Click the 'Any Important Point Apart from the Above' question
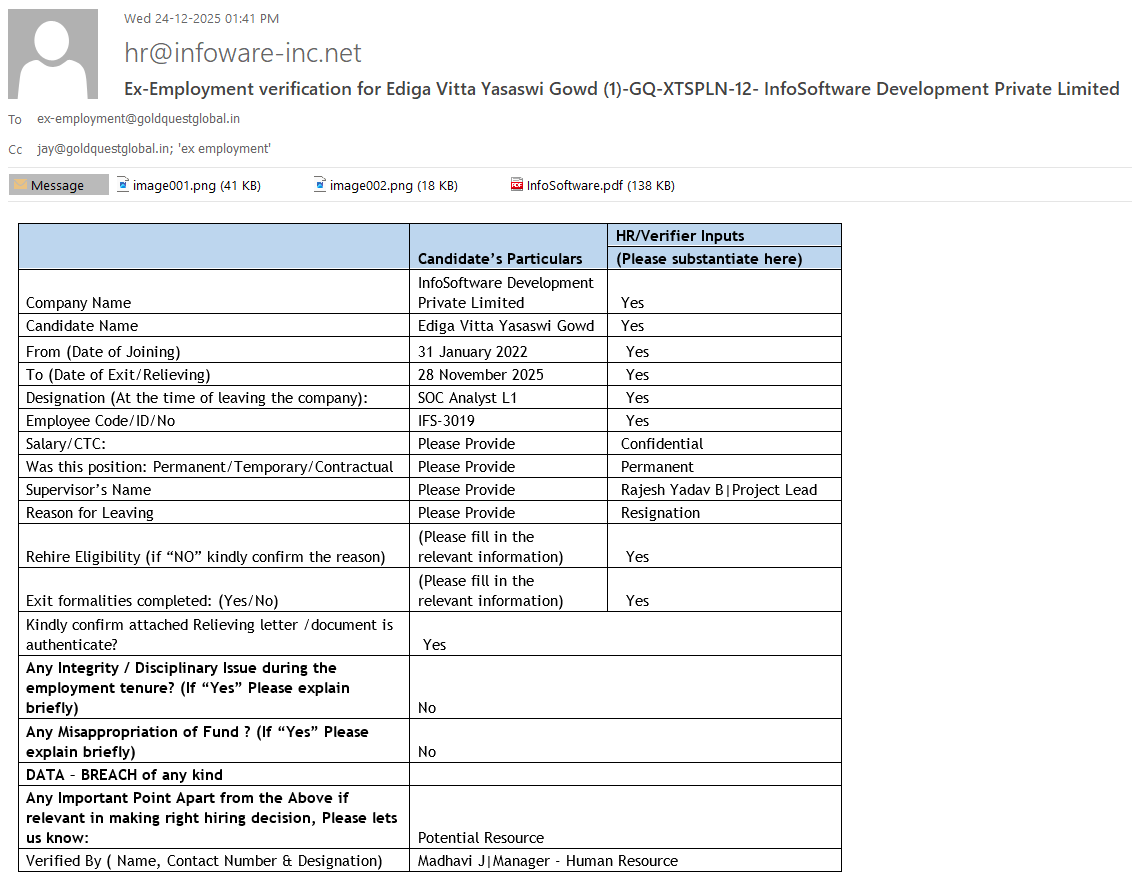This screenshot has height=887, width=1132. pyautogui.click(x=212, y=818)
